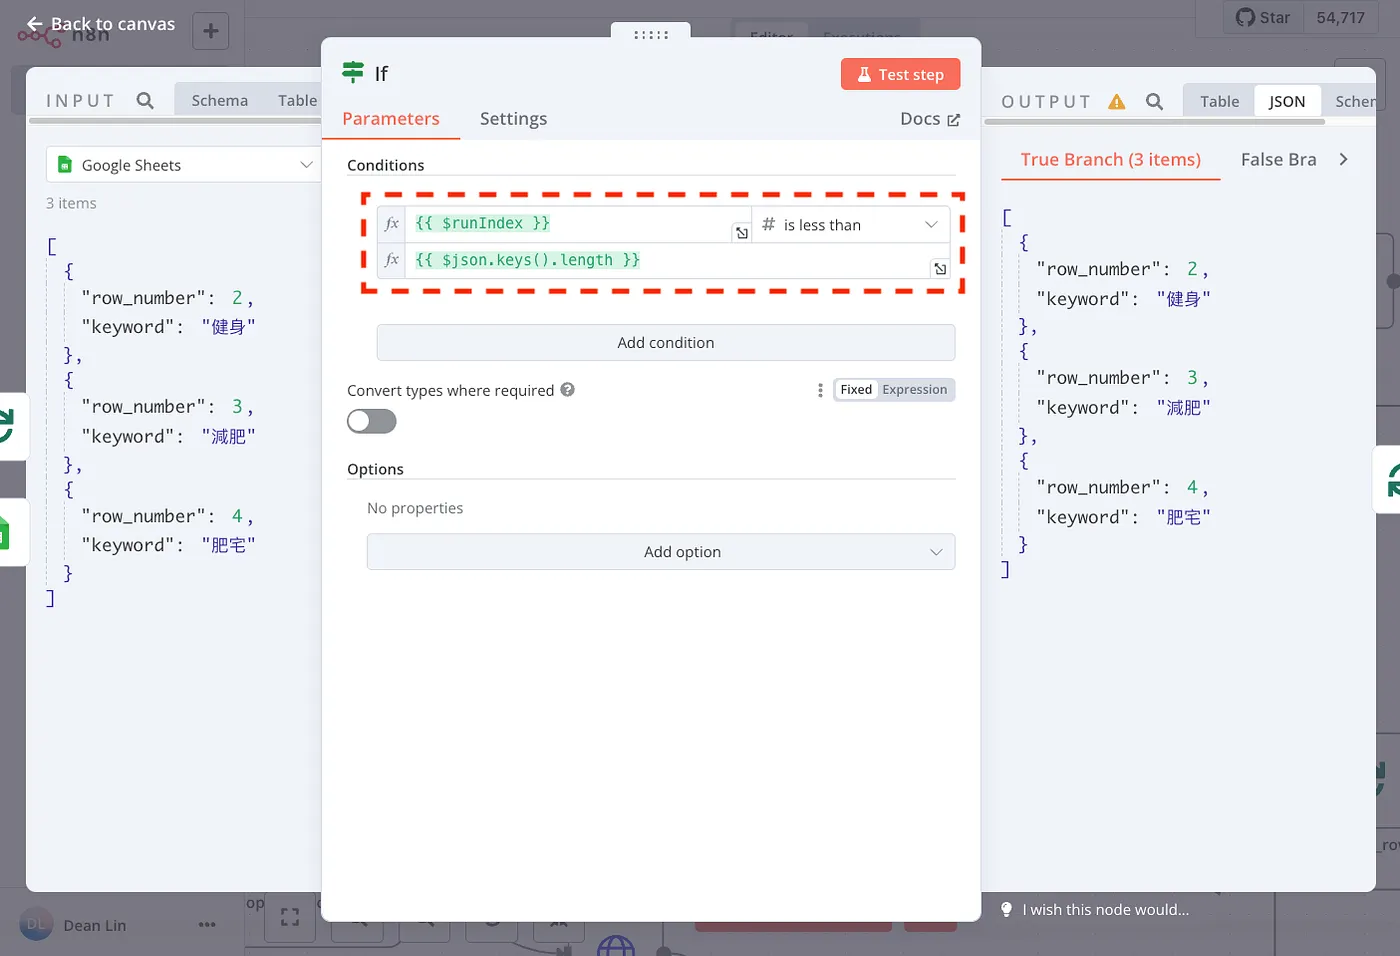Open expression editor for $runIndex field
Screen dimensions: 1400x956
click(742, 233)
